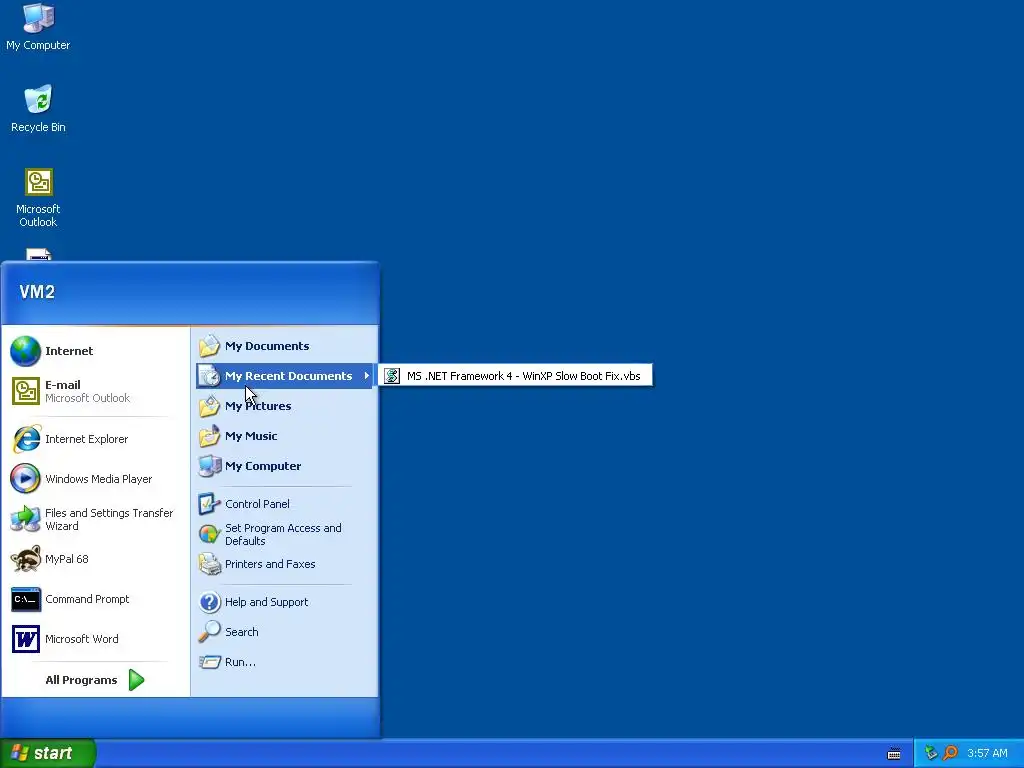Image resolution: width=1024 pixels, height=768 pixels.
Task: Open Help and Support
Action: point(284,602)
